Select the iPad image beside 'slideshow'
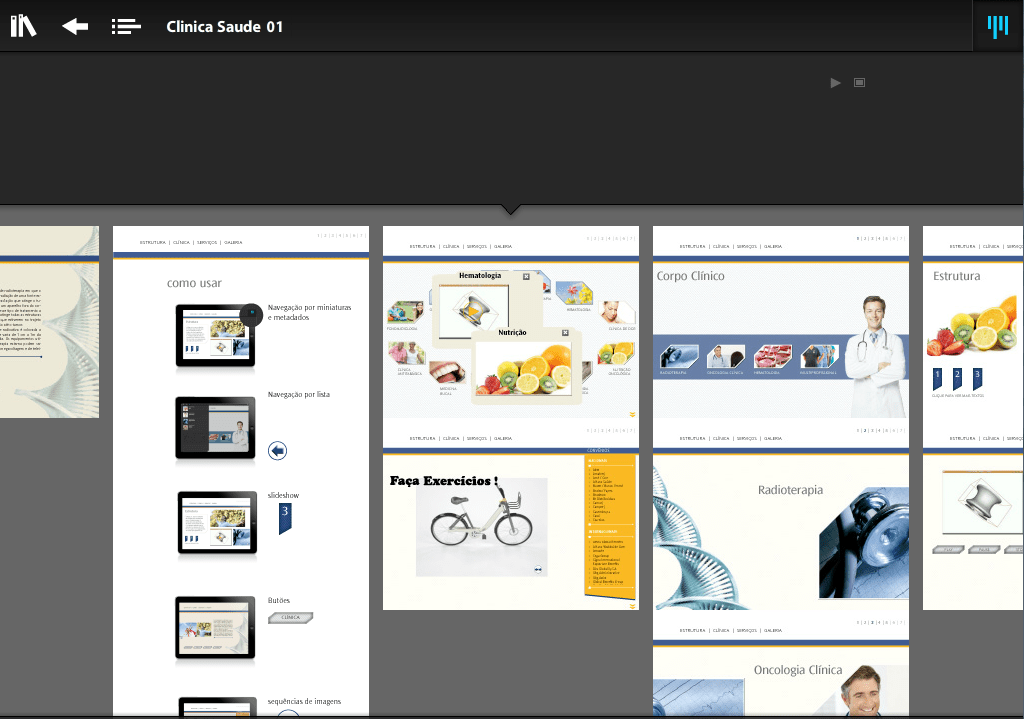Viewport: 1024px width, 719px height. coord(217,523)
